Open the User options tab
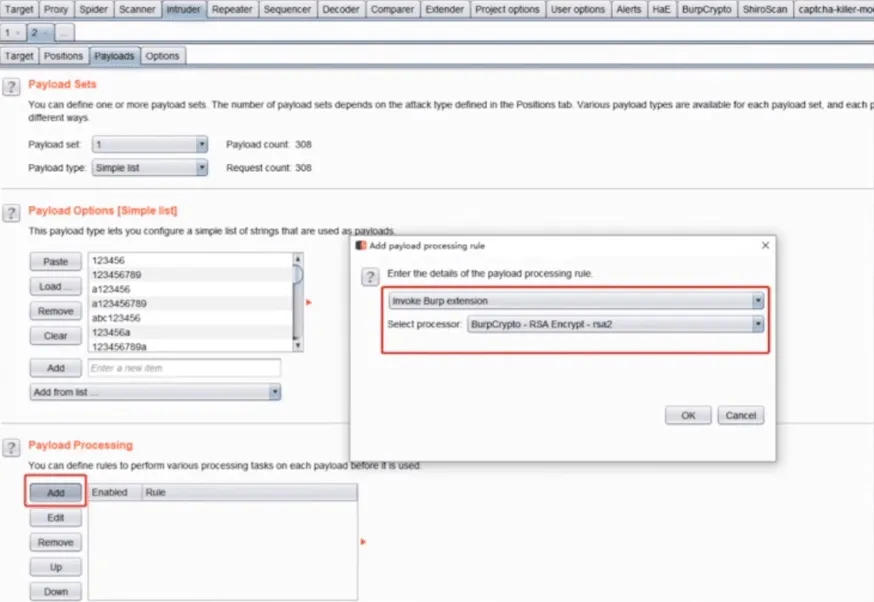 578,9
